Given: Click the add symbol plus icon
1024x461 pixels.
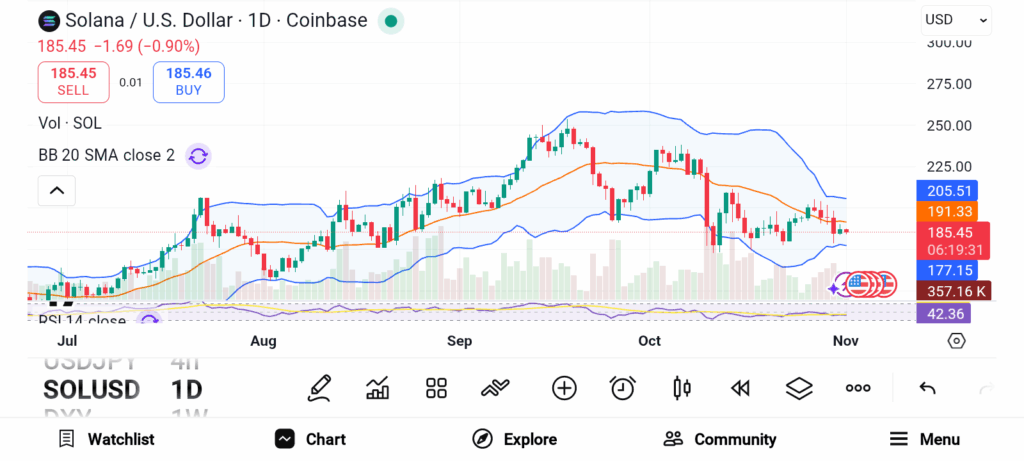Looking at the screenshot, I should click(564, 388).
